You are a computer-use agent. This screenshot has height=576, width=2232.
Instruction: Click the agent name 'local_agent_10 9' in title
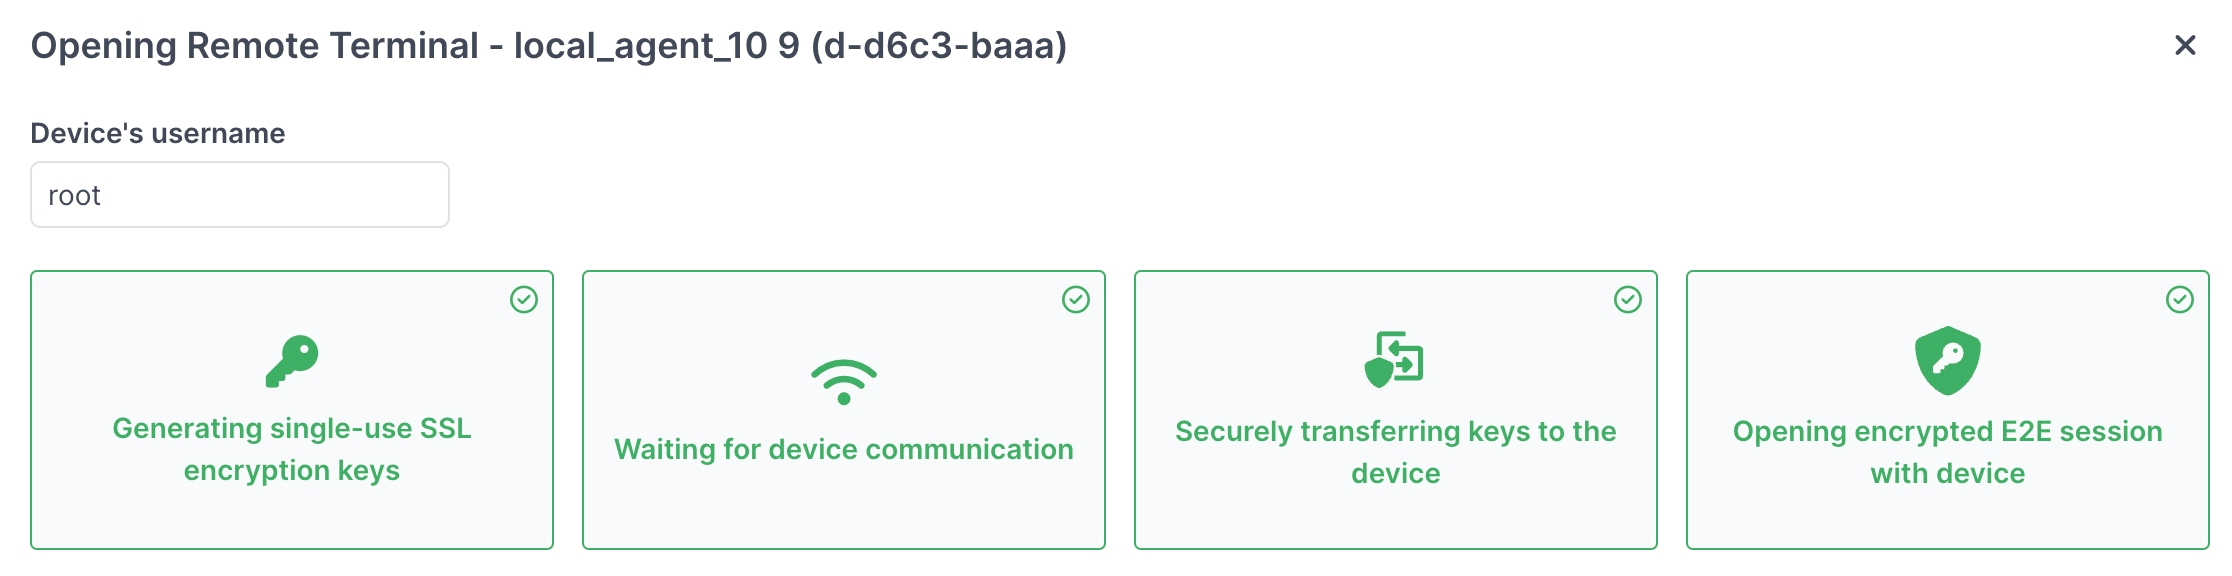[656, 46]
